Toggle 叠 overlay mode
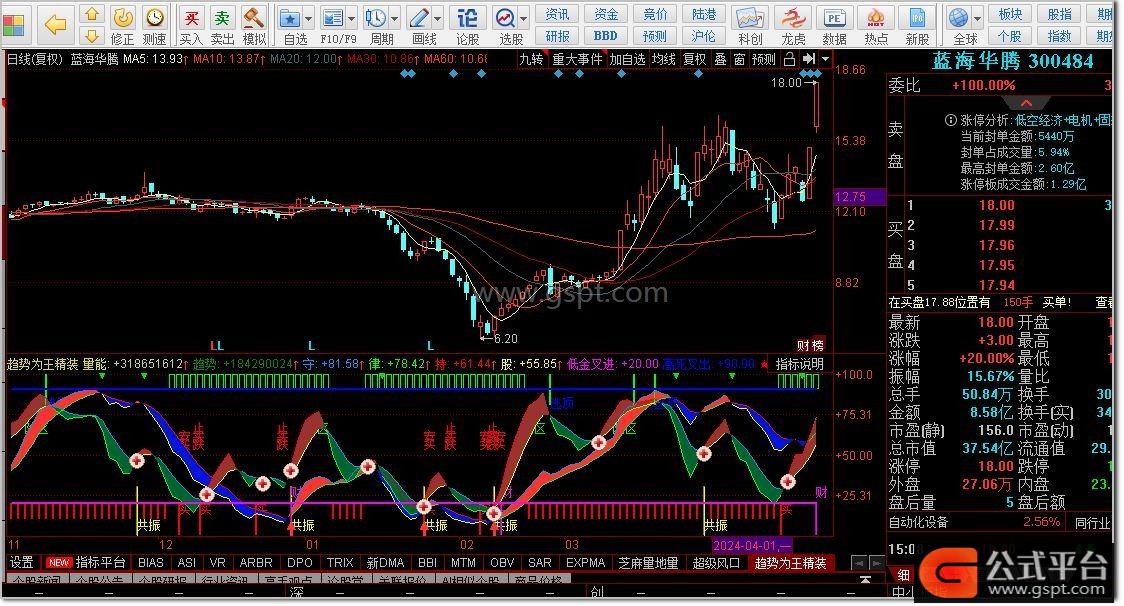The height and width of the screenshot is (606, 1124). [x=720, y=60]
